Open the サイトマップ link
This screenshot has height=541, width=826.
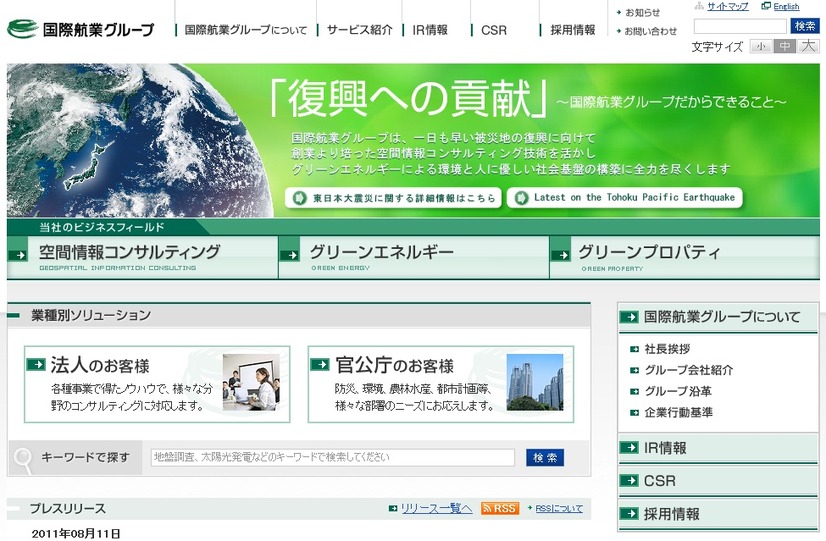click(x=727, y=6)
